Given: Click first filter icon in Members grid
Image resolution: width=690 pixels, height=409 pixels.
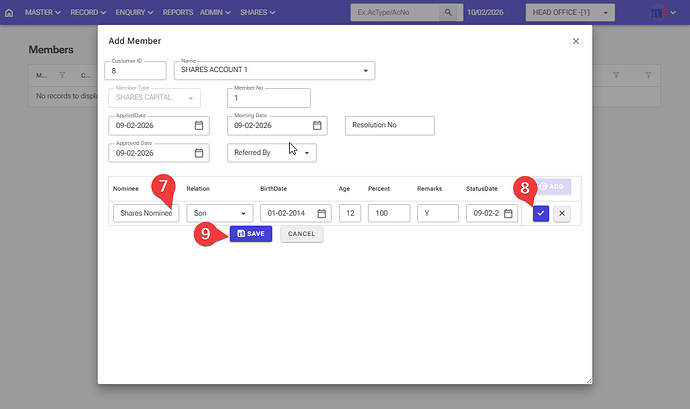Looking at the screenshot, I should click(x=62, y=75).
